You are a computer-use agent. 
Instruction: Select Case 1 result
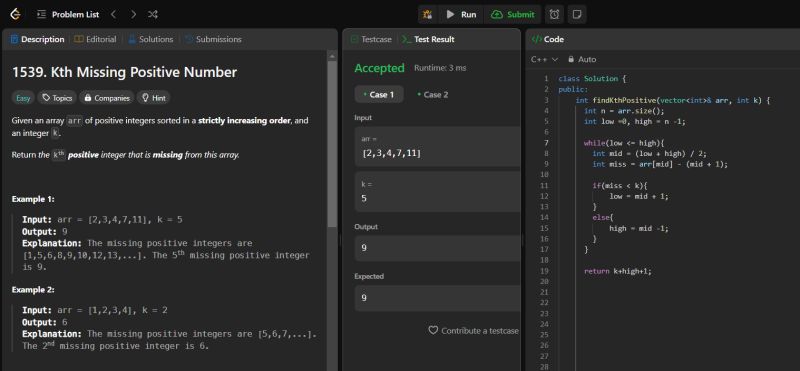[x=379, y=94]
